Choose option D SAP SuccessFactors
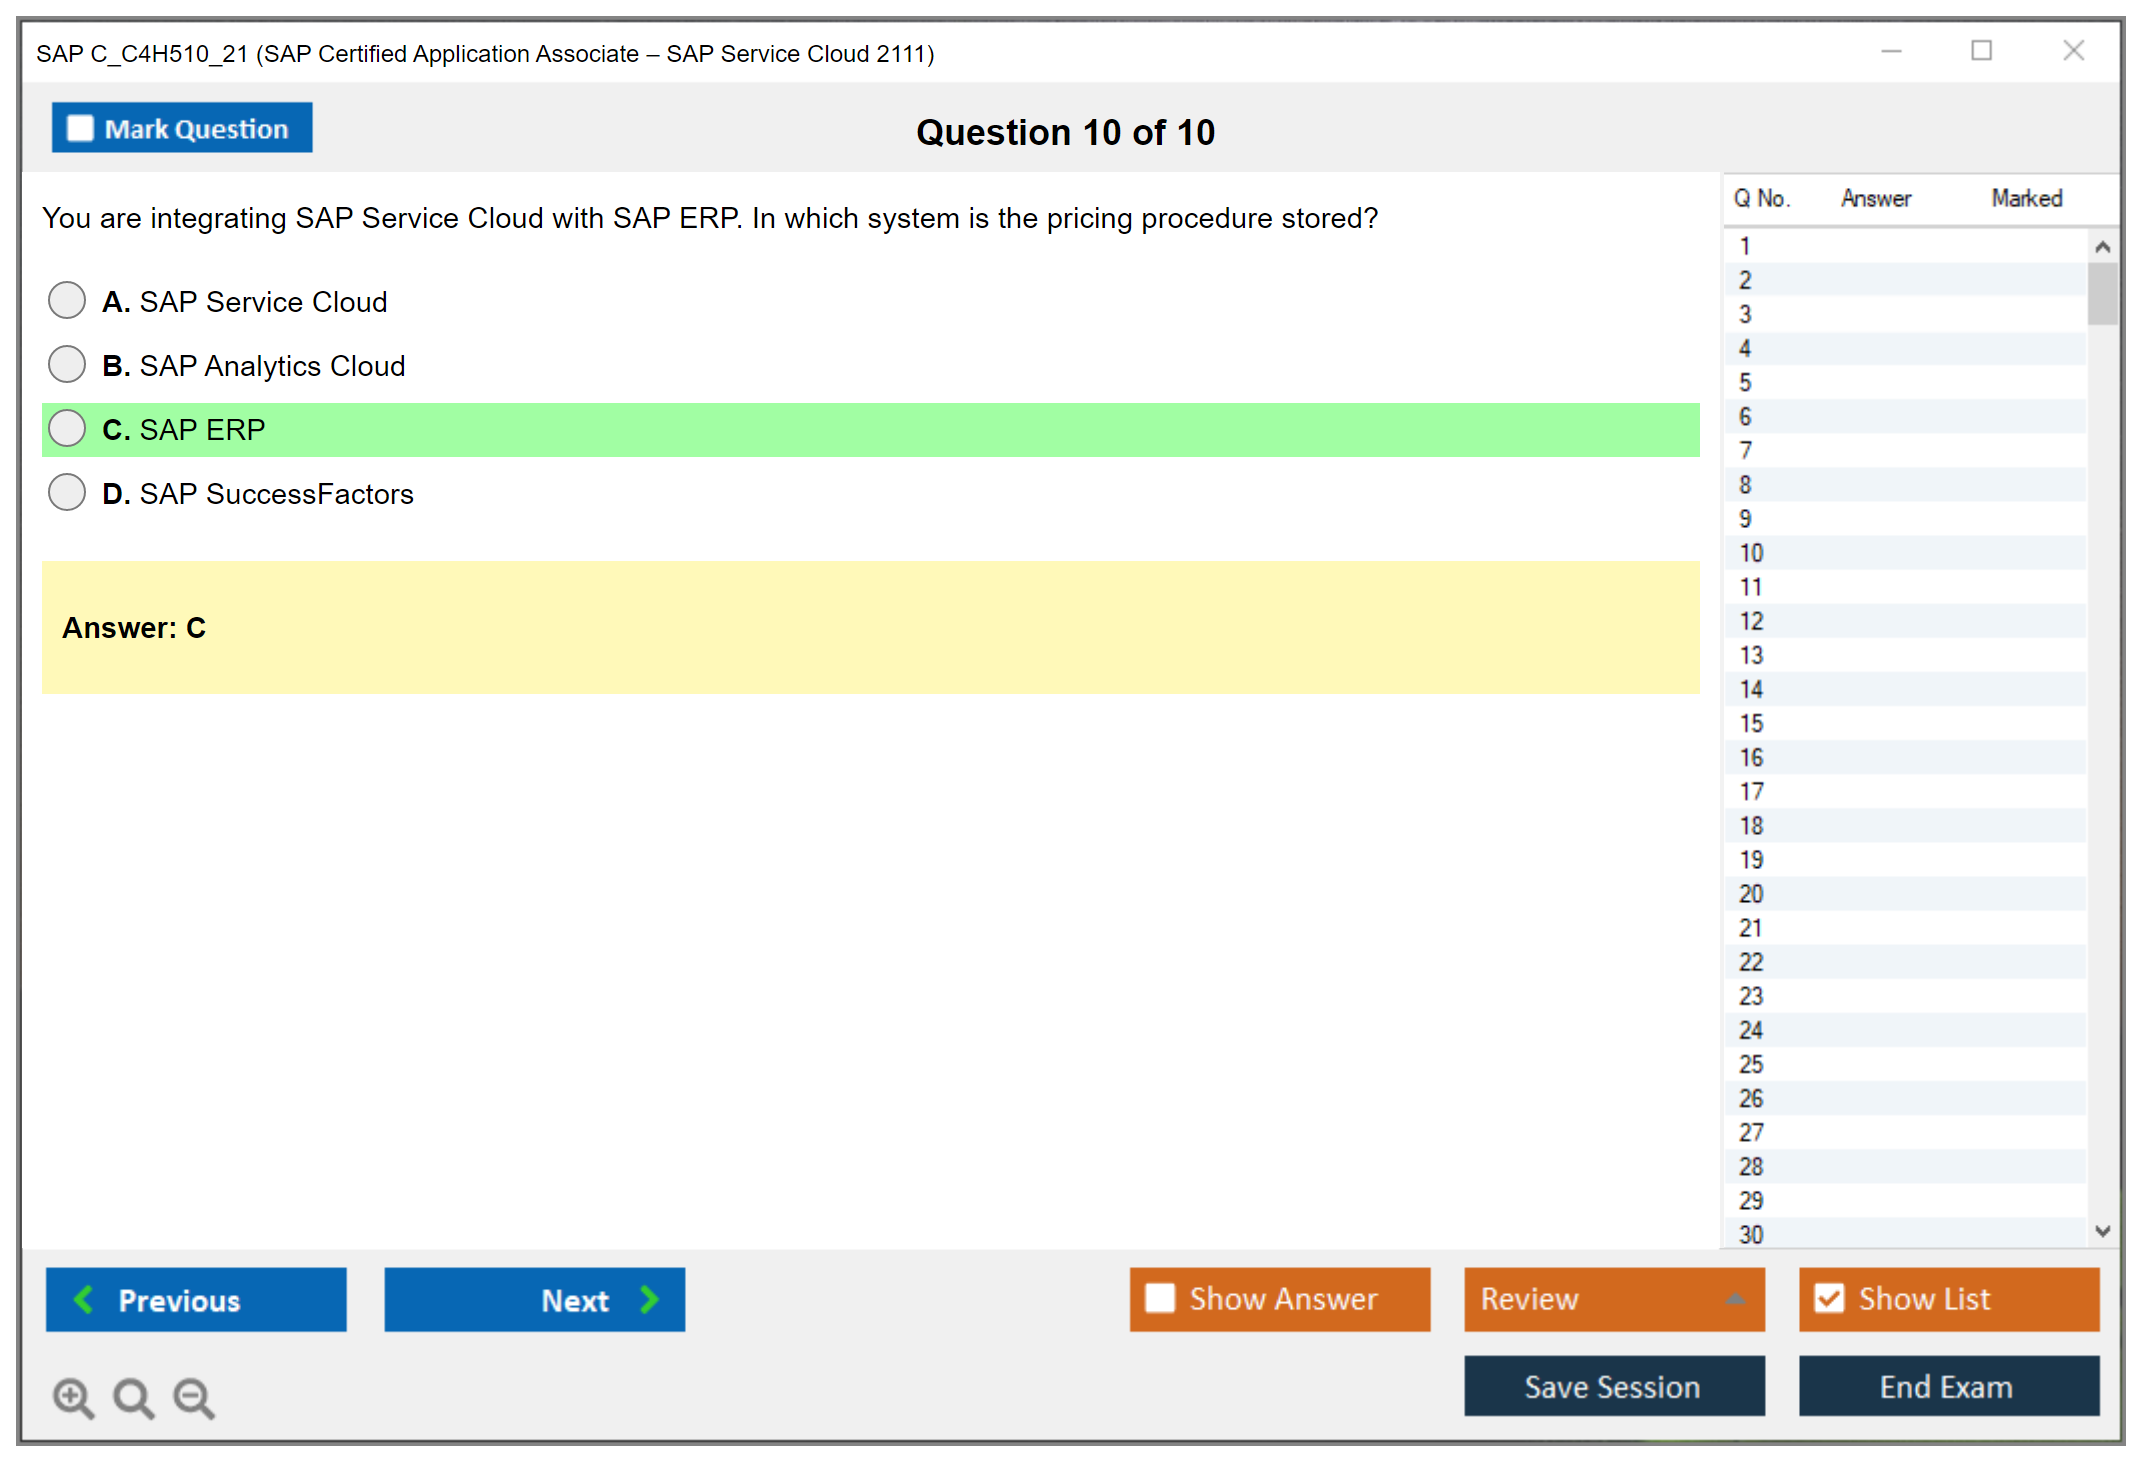The height and width of the screenshot is (1470, 2150). point(67,492)
